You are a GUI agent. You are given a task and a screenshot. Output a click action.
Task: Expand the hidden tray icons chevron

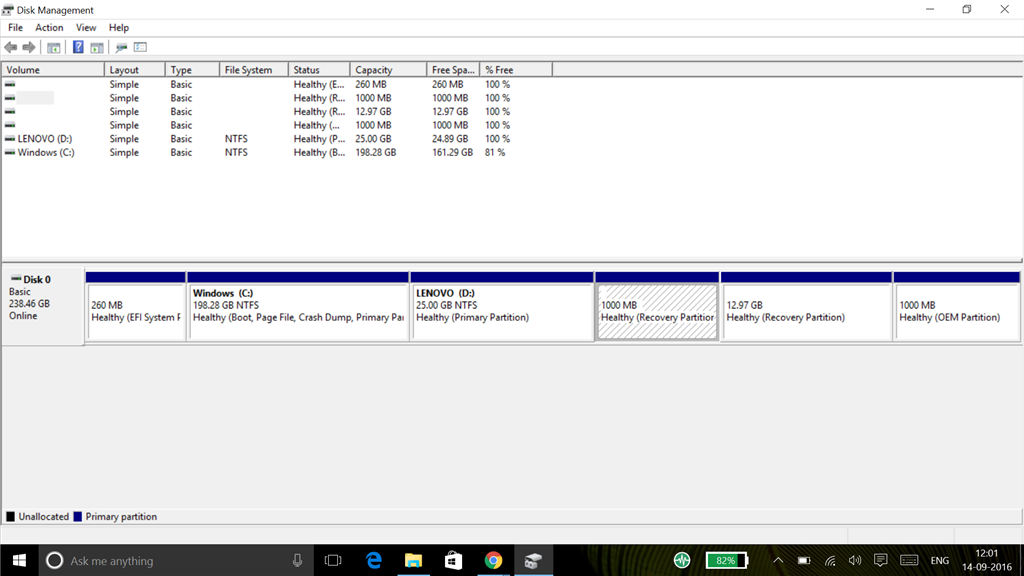coord(778,560)
